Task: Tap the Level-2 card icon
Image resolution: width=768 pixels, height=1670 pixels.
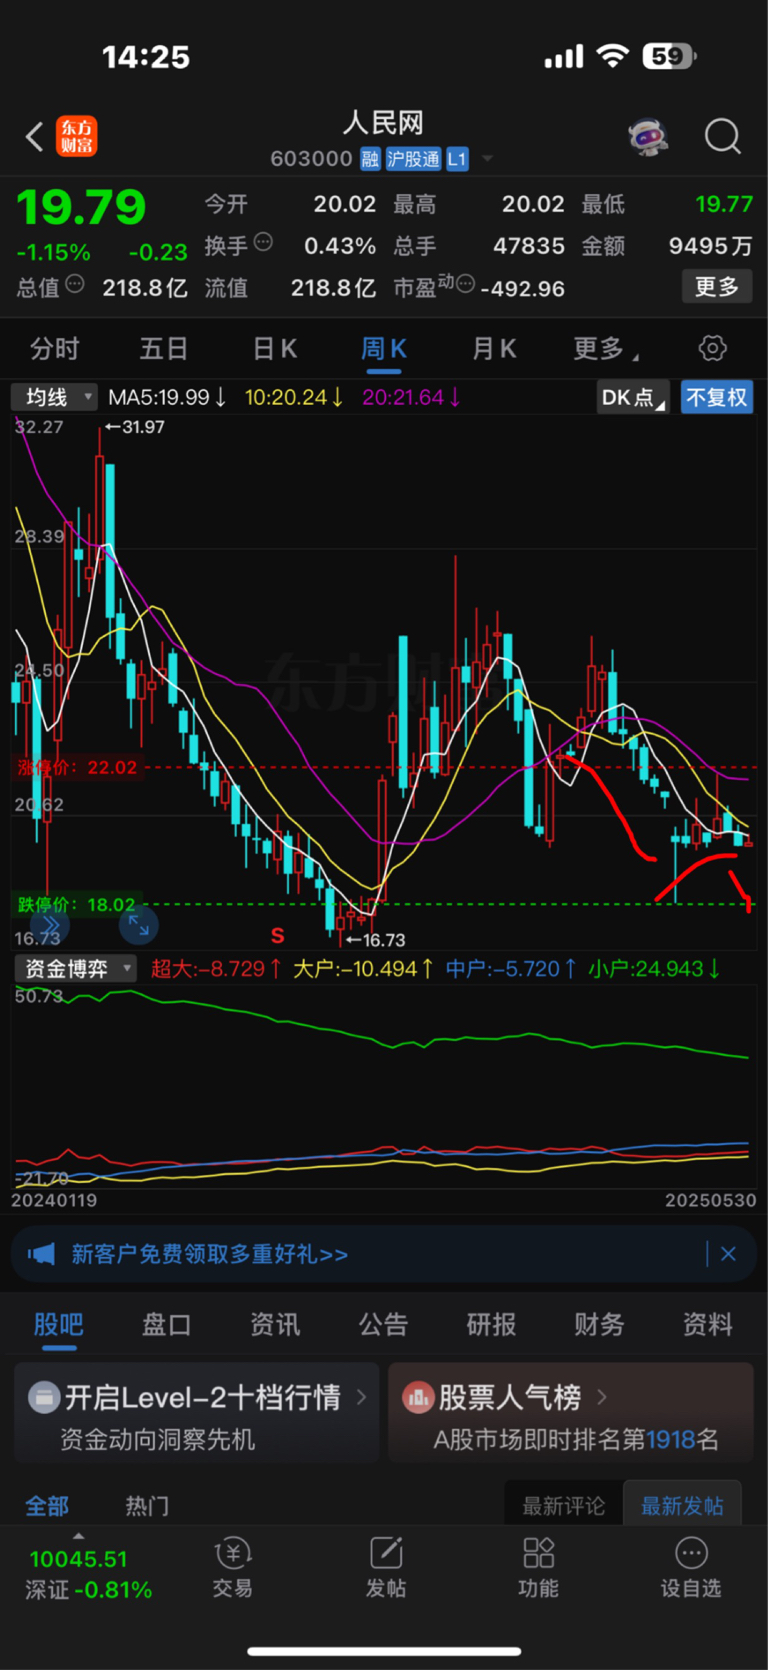Action: coord(44,1396)
